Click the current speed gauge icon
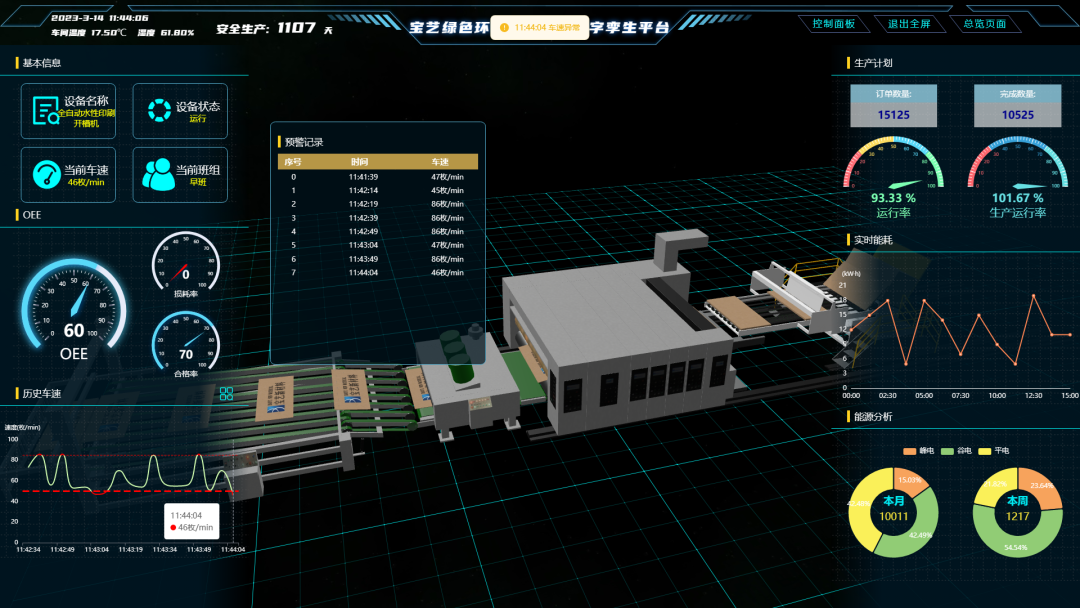 (x=47, y=174)
